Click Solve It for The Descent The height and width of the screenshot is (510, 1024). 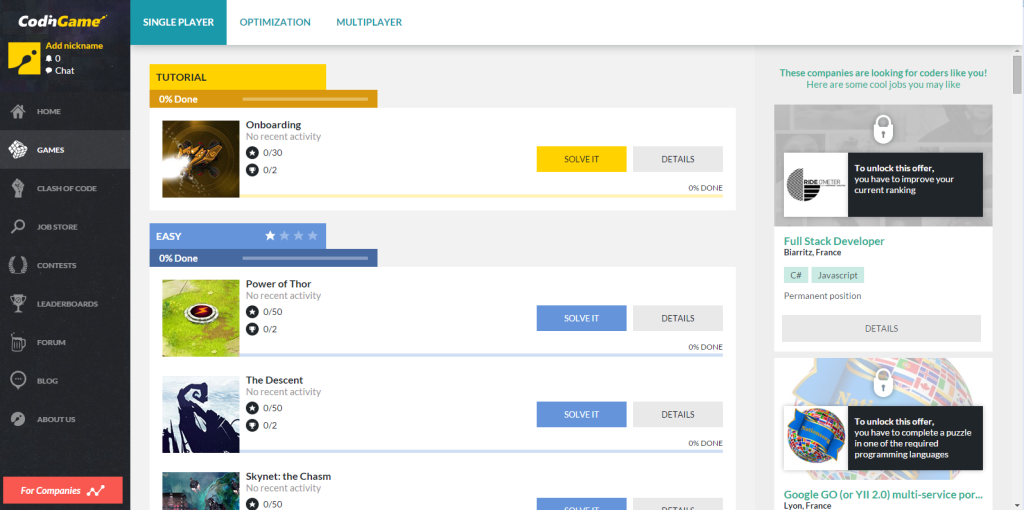coord(581,414)
